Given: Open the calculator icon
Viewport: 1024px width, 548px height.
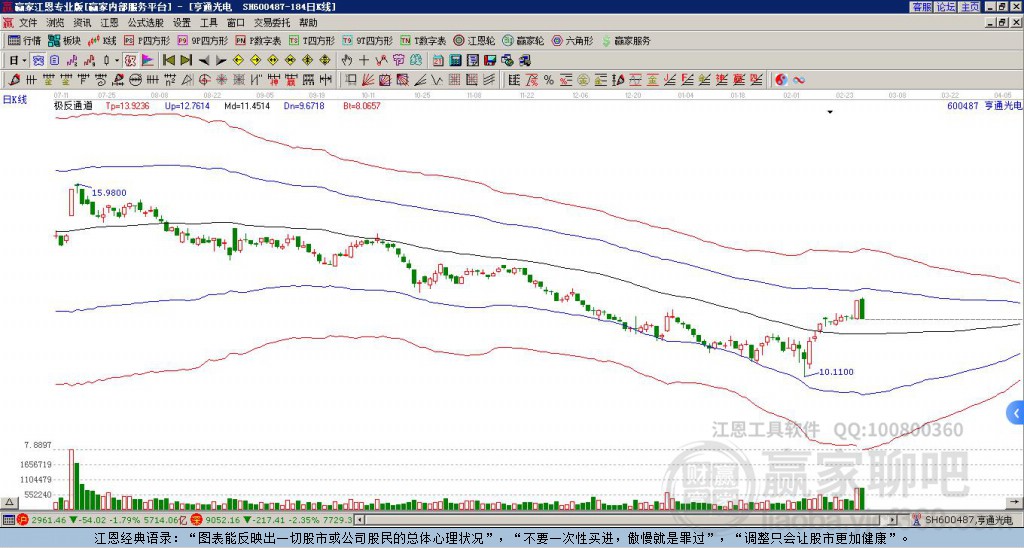Looking at the screenshot, I should pos(455,61).
